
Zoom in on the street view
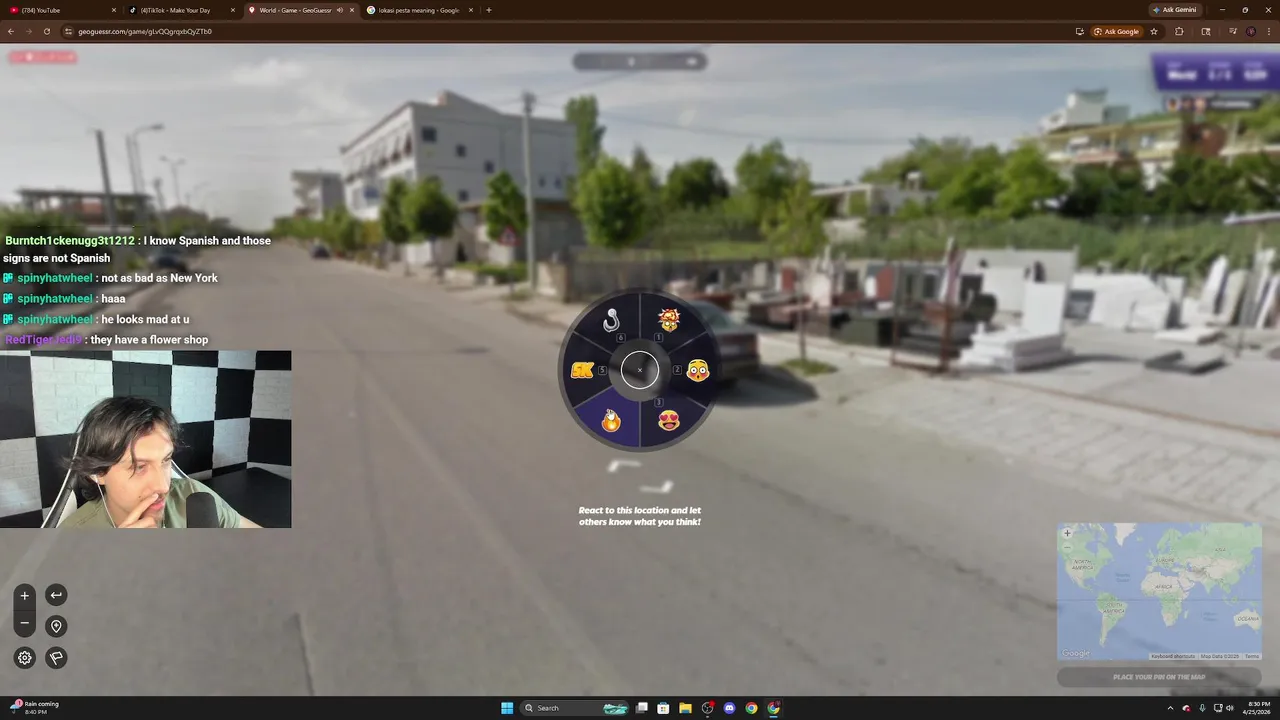coord(25,596)
